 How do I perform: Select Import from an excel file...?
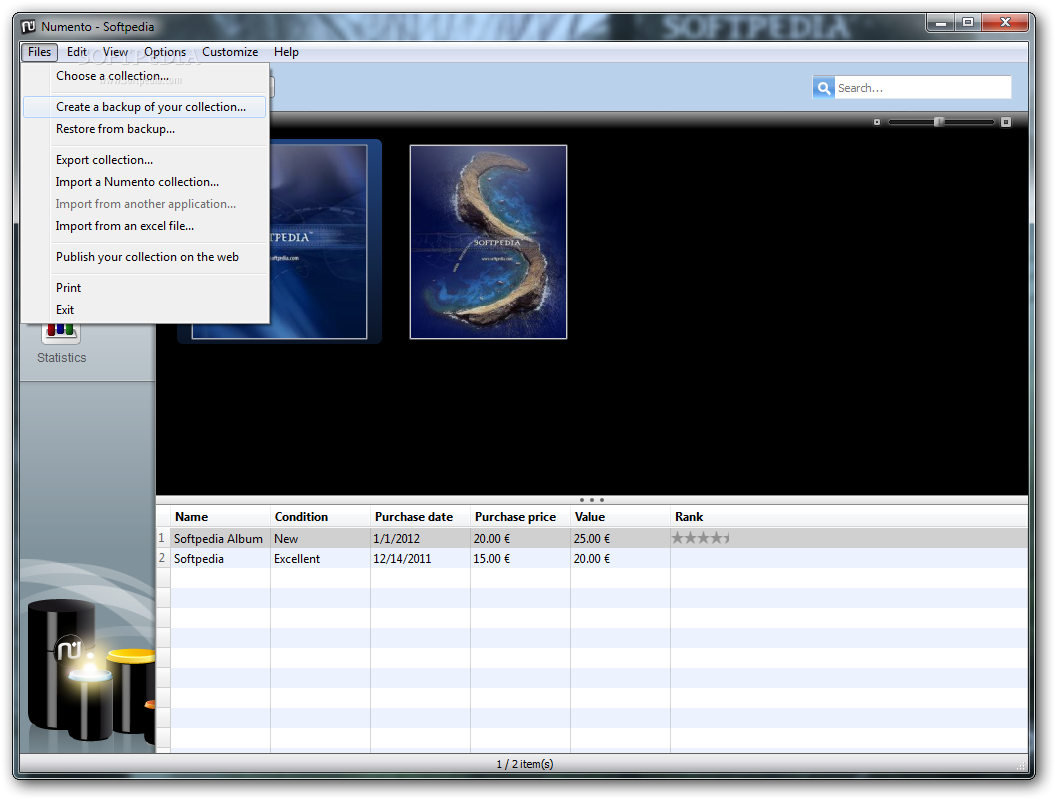pos(145,226)
